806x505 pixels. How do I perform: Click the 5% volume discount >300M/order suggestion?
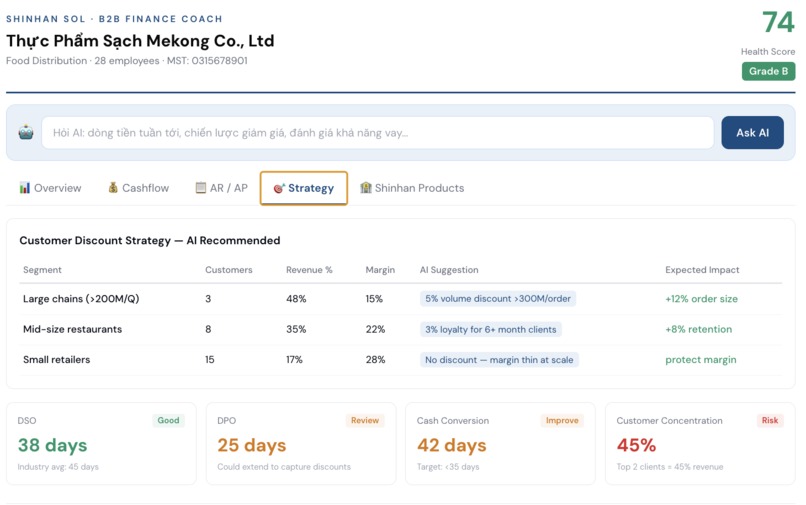[x=498, y=299]
